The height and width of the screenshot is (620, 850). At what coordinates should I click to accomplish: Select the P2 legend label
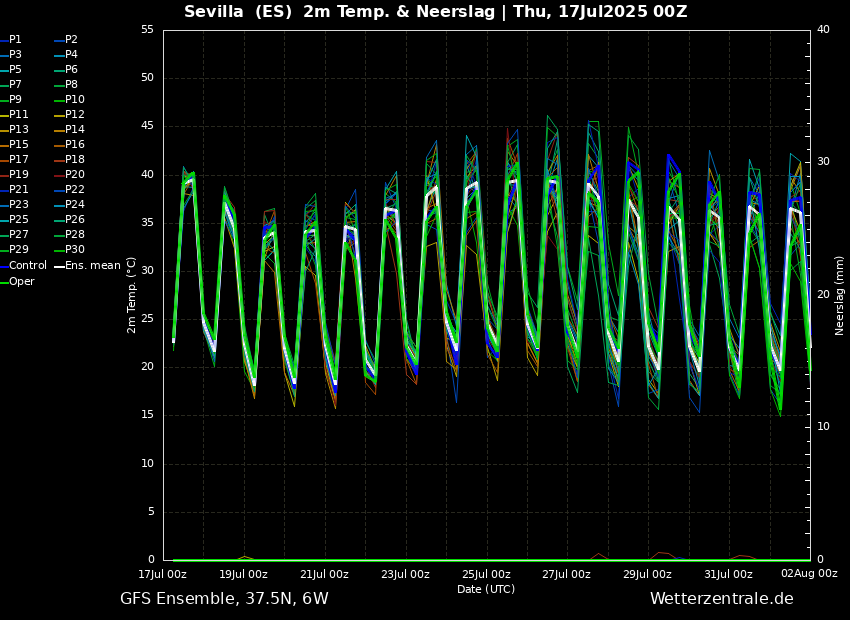coord(71,40)
